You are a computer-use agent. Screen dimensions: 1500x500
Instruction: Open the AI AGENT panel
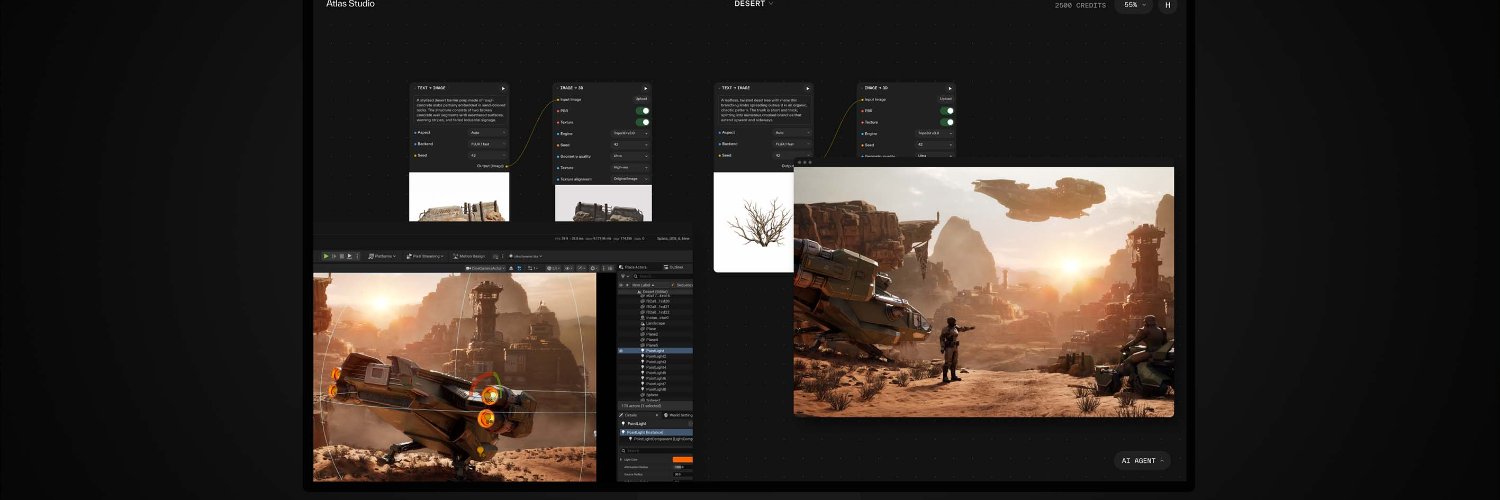click(x=1142, y=461)
